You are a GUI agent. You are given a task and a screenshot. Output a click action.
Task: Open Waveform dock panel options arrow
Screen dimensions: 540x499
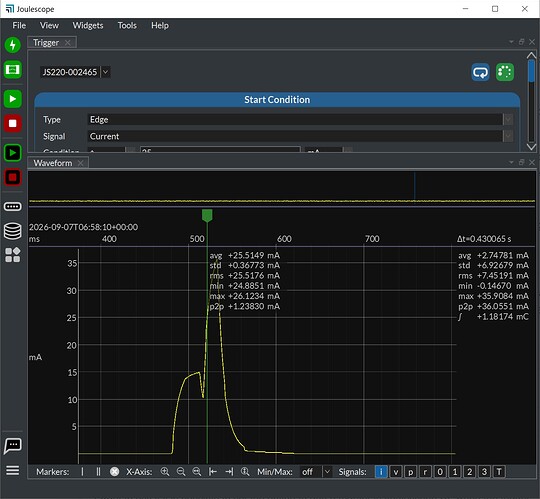coord(511,162)
